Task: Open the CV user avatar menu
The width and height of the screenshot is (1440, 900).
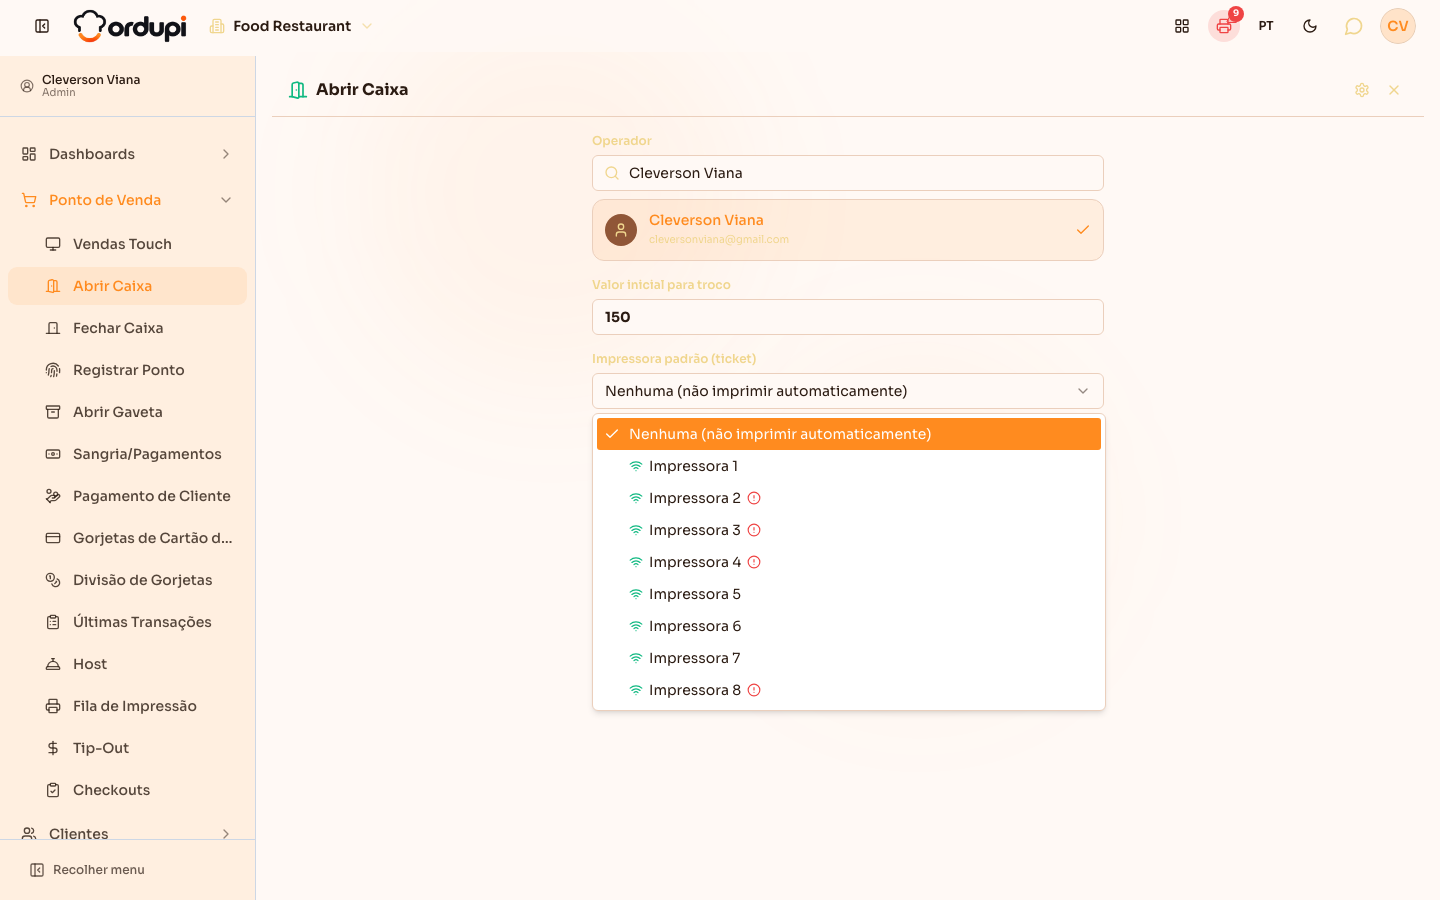Action: click(1398, 26)
